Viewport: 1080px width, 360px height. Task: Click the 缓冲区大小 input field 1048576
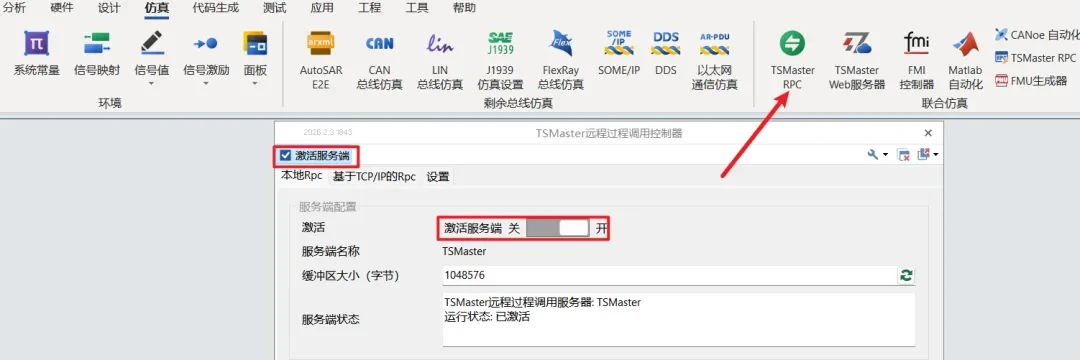coord(669,275)
